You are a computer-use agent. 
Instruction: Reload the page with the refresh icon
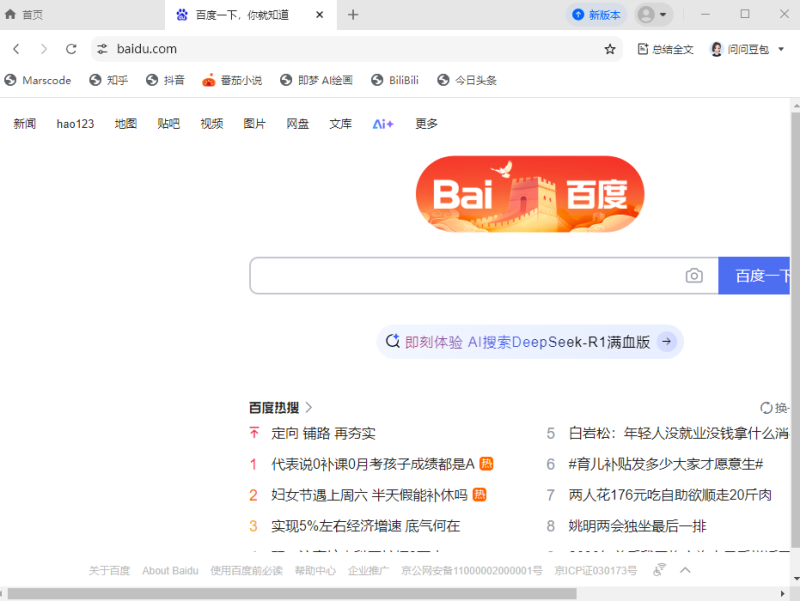(70, 48)
